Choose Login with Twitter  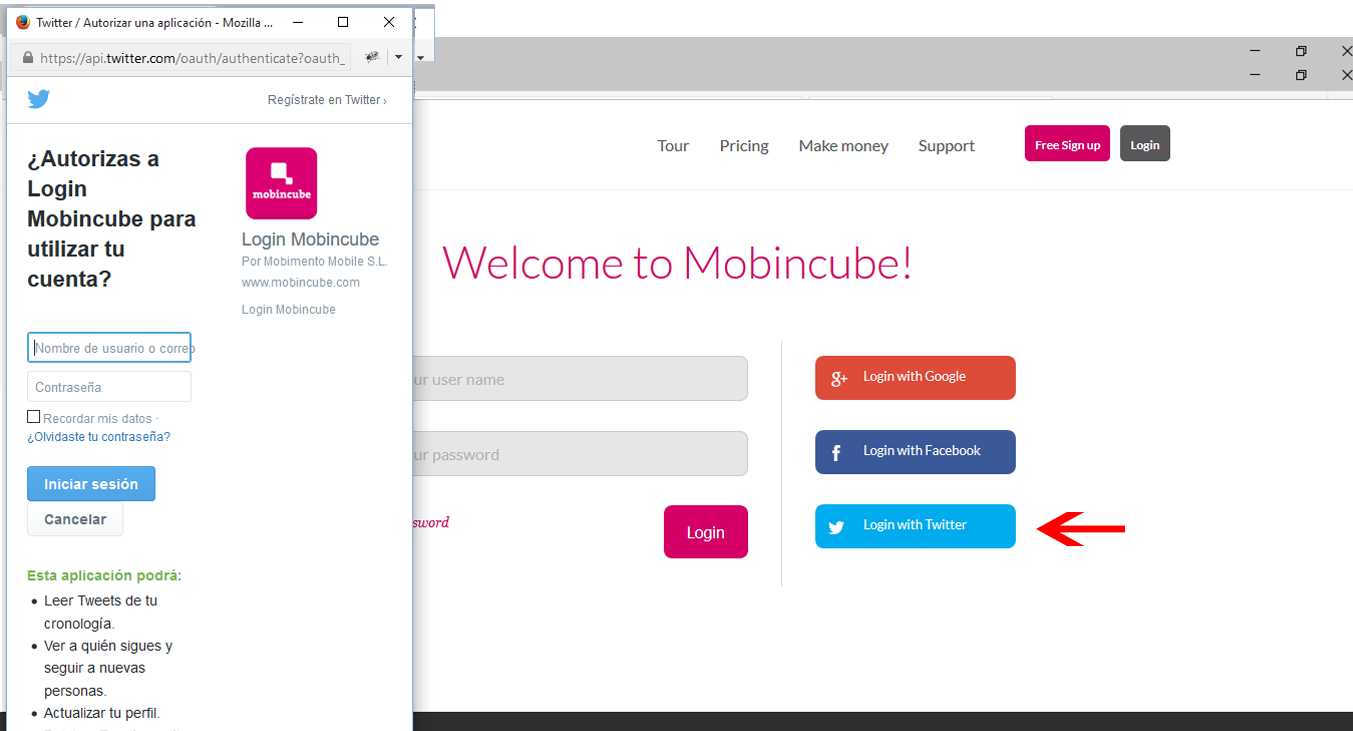point(915,526)
